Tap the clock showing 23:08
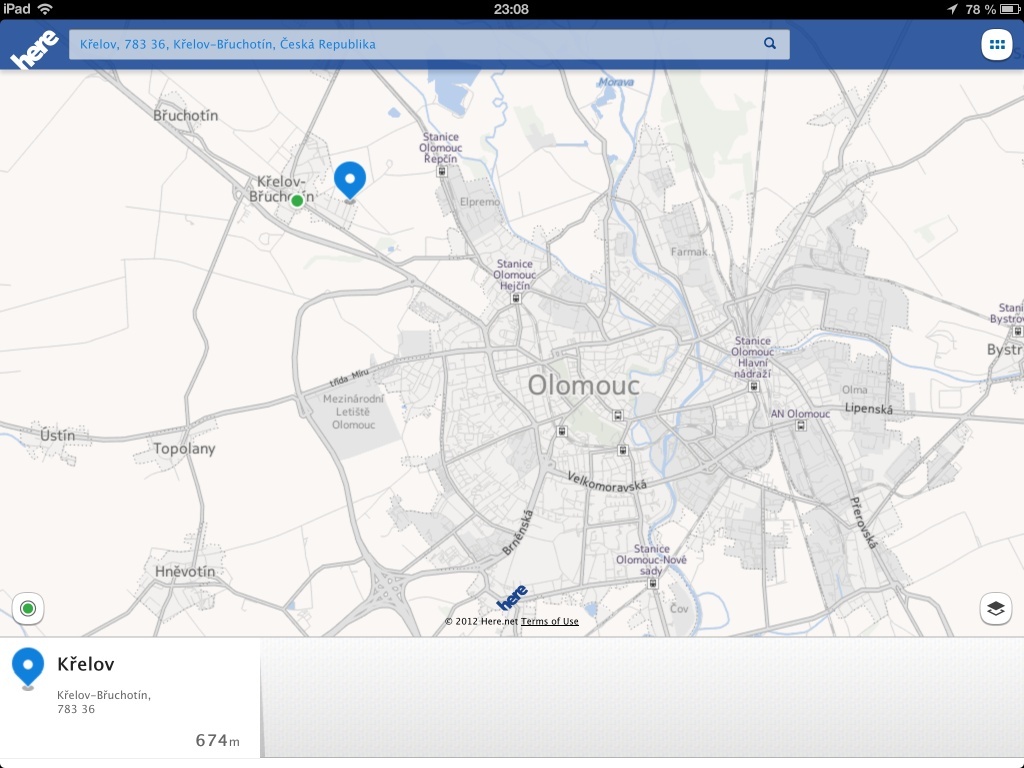 [511, 8]
